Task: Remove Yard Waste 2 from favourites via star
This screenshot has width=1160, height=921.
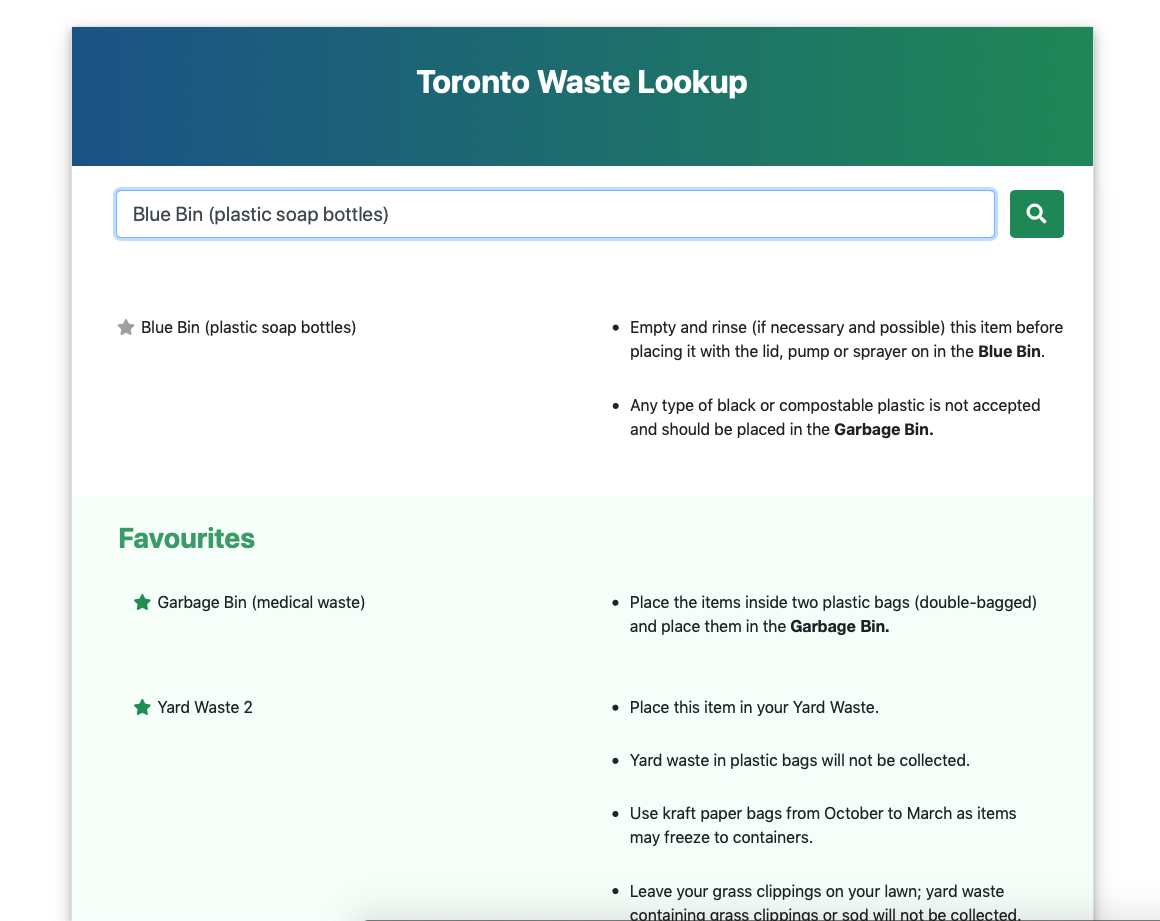Action: [x=142, y=707]
